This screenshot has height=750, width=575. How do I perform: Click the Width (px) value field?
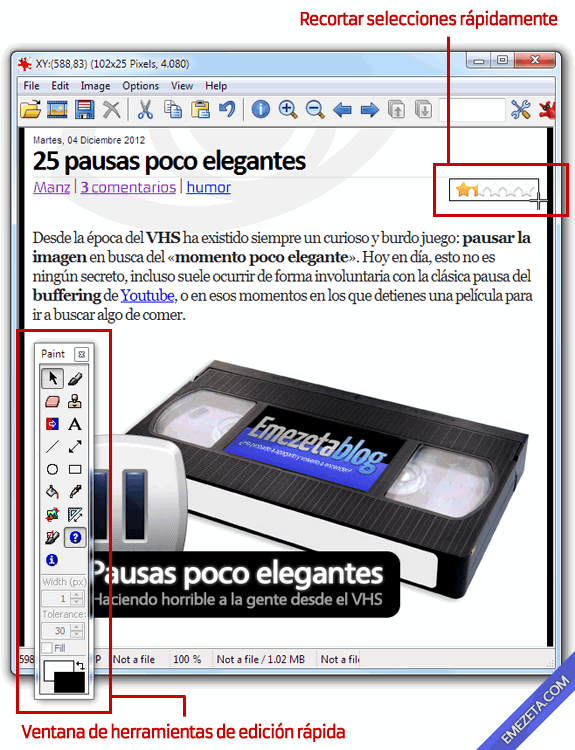pos(56,598)
